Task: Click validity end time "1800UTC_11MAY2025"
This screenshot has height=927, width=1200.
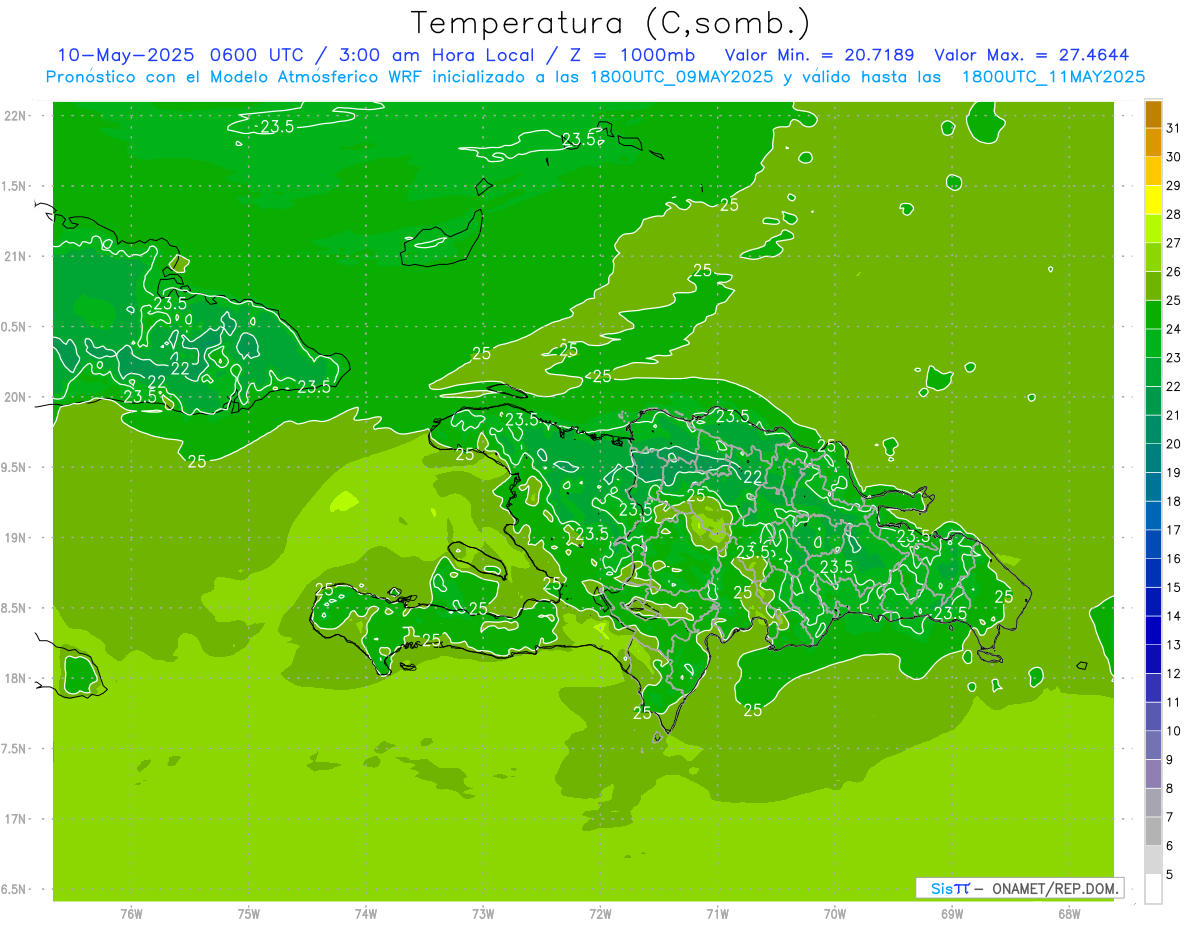Action: point(1053,77)
